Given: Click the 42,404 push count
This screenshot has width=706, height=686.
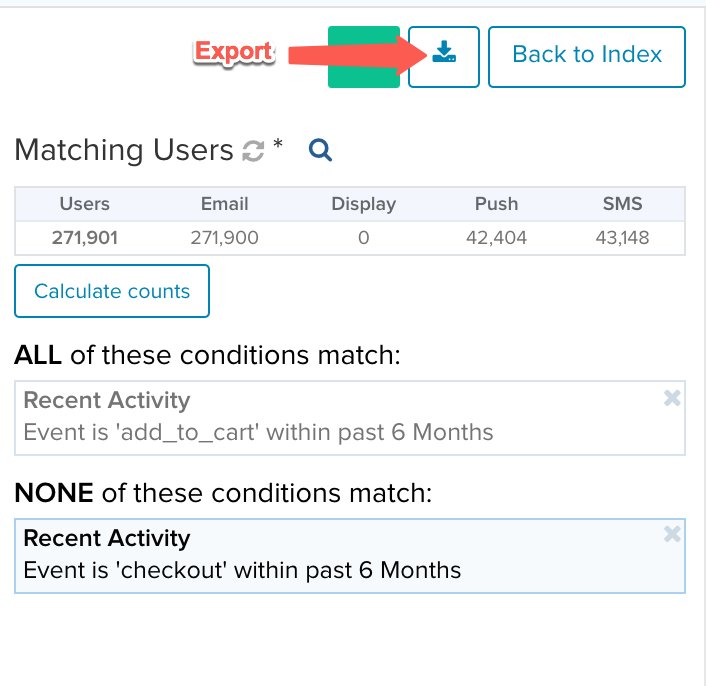Looking at the screenshot, I should click(496, 238).
